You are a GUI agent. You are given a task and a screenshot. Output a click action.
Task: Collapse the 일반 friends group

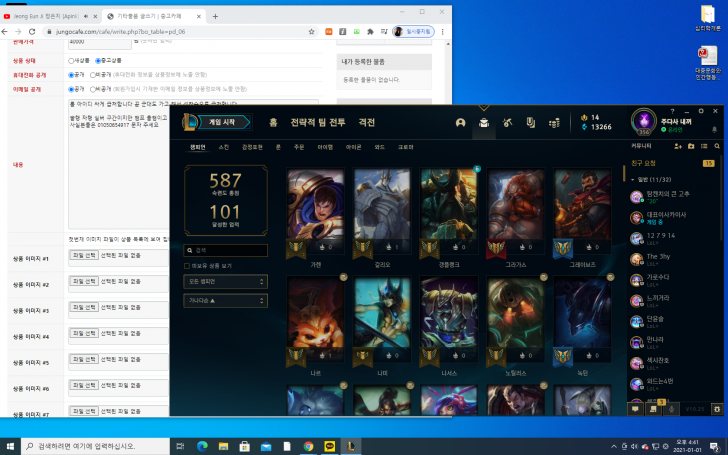(x=634, y=178)
